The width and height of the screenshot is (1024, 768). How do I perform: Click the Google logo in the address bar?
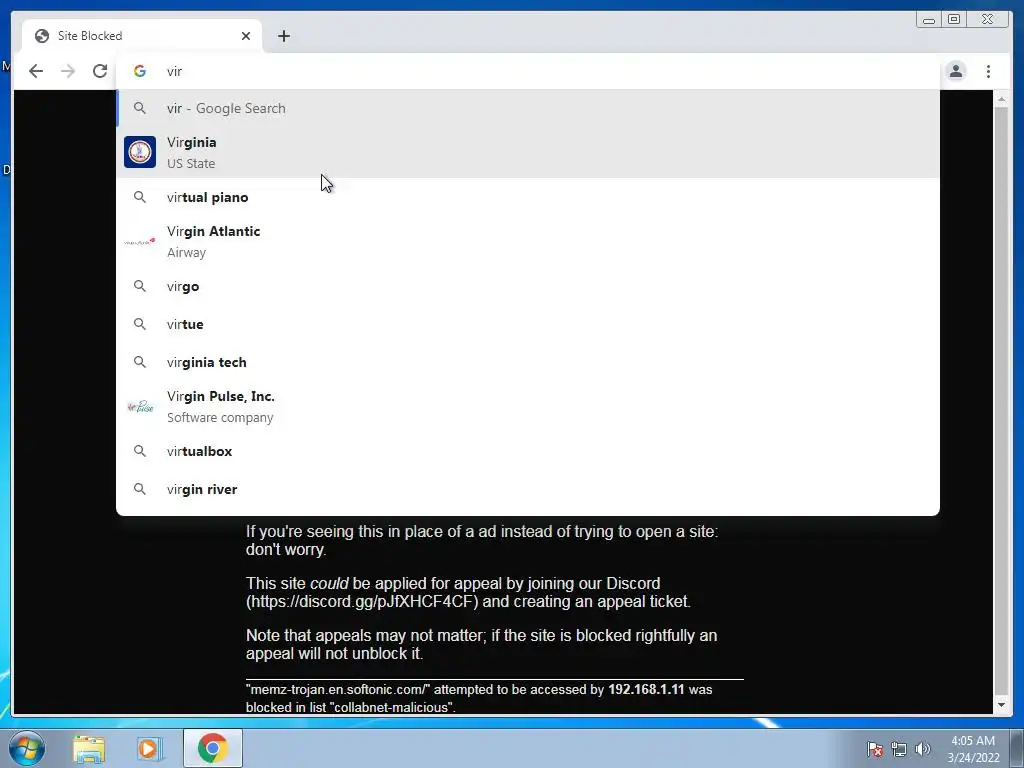pyautogui.click(x=140, y=71)
